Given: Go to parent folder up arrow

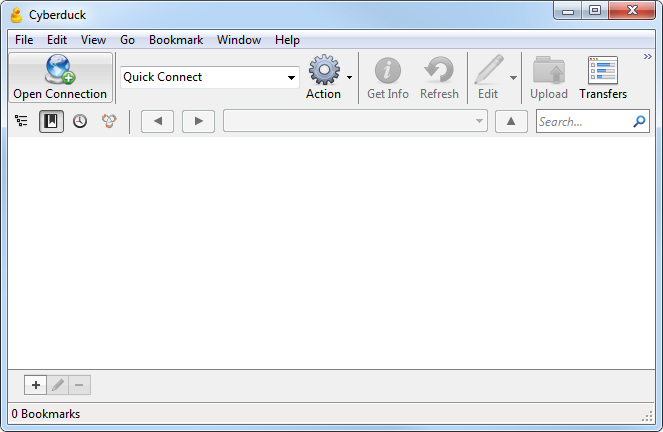Looking at the screenshot, I should (x=511, y=121).
